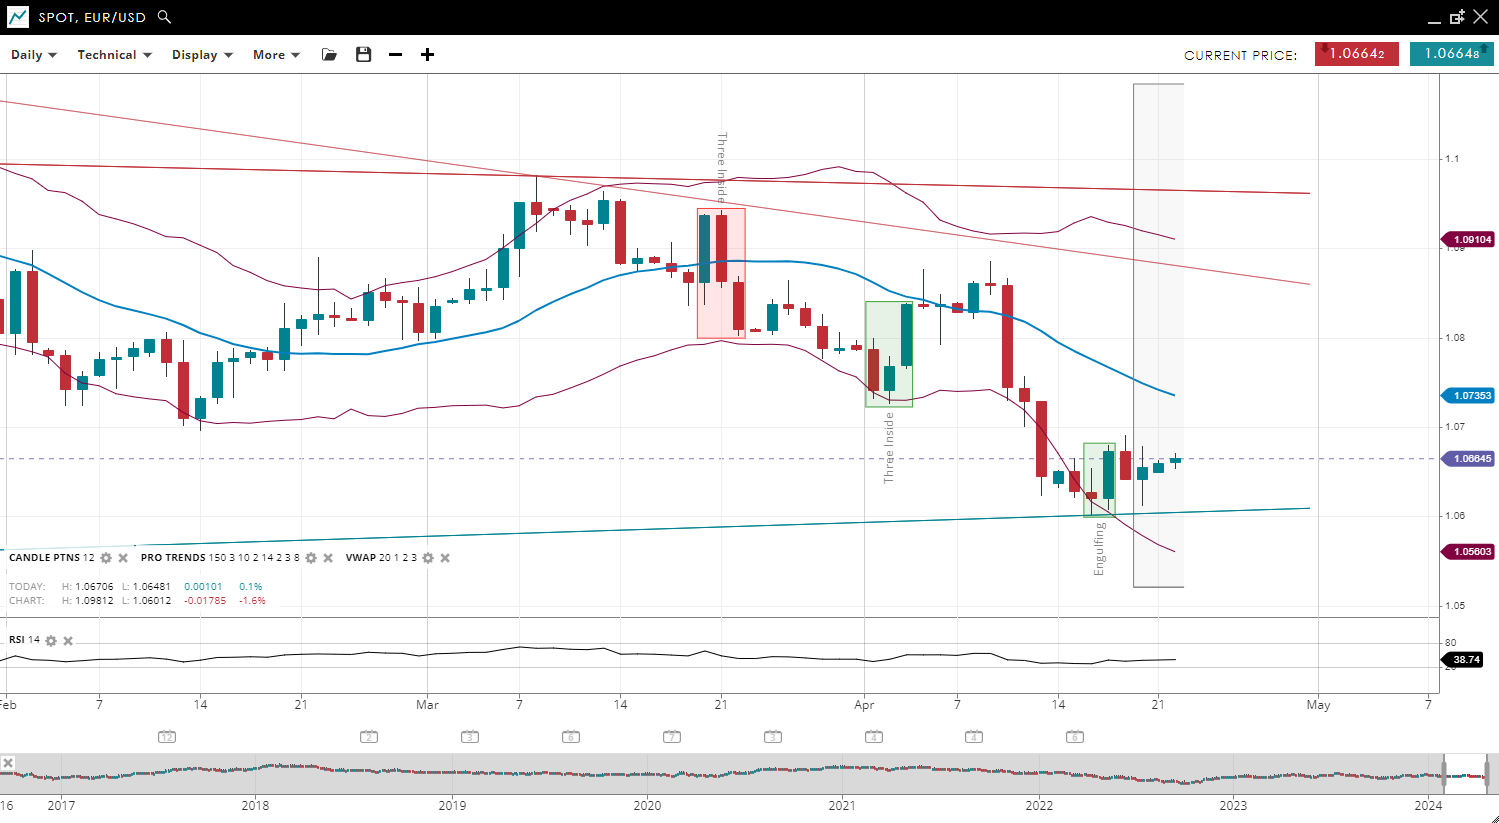
Task: Click the navigator range window handle
Action: pyautogui.click(x=1444, y=774)
